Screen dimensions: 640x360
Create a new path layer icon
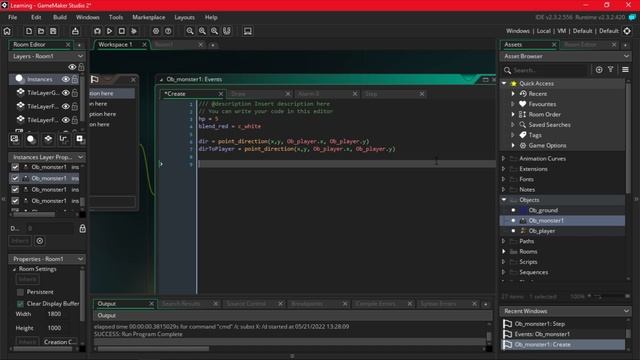click(x=63, y=139)
